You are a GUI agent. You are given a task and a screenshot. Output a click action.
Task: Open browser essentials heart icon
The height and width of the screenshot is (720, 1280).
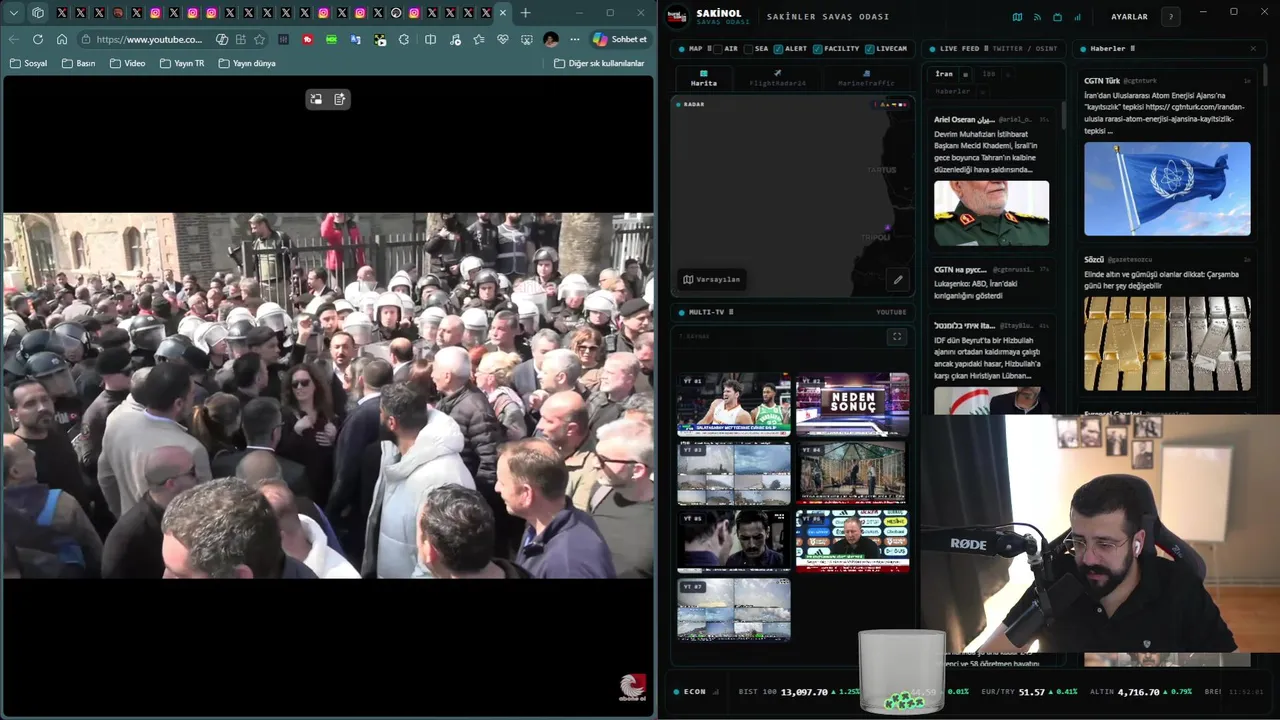(x=502, y=39)
